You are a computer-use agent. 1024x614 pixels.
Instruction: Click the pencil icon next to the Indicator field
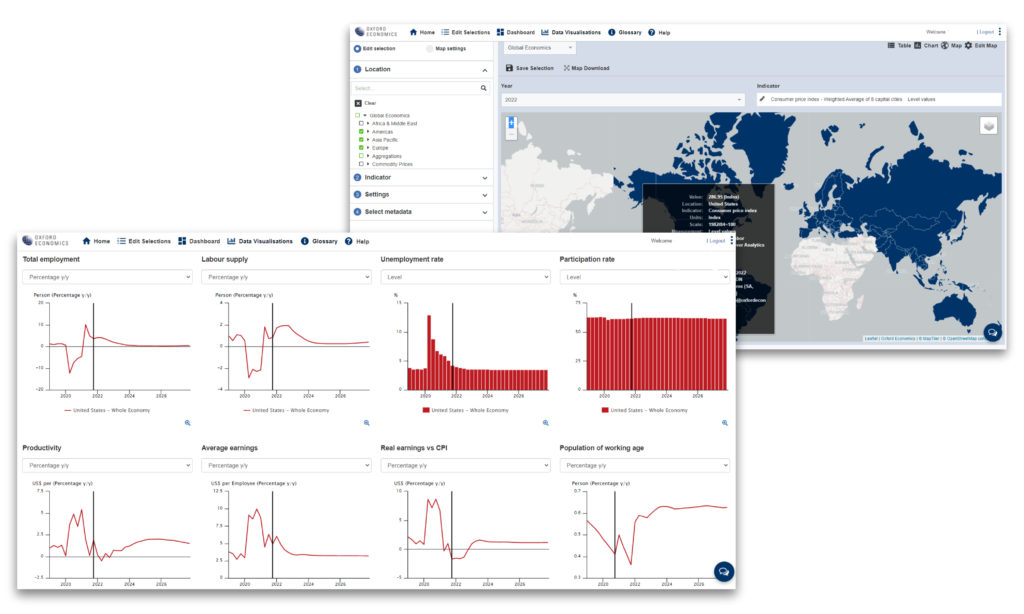tap(764, 97)
